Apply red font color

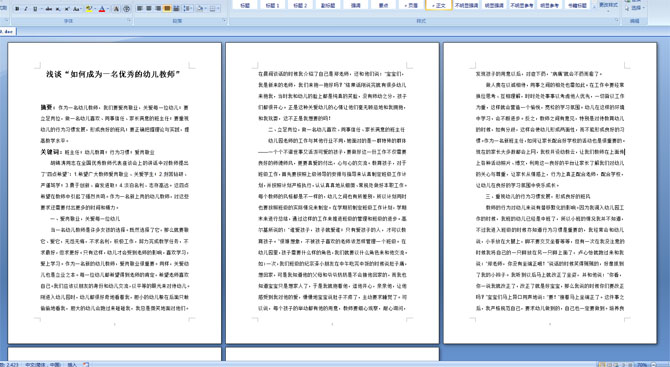(102, 9)
